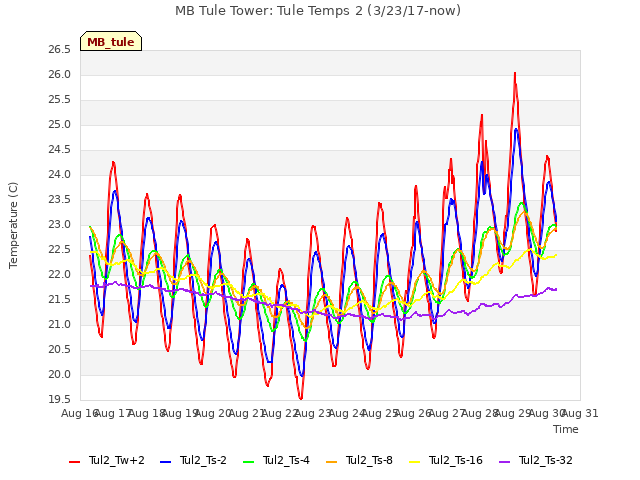Image resolution: width=640 pixels, height=480 pixels.
Task: Click the 19.5 y-axis tick label
Action: [x=60, y=399]
